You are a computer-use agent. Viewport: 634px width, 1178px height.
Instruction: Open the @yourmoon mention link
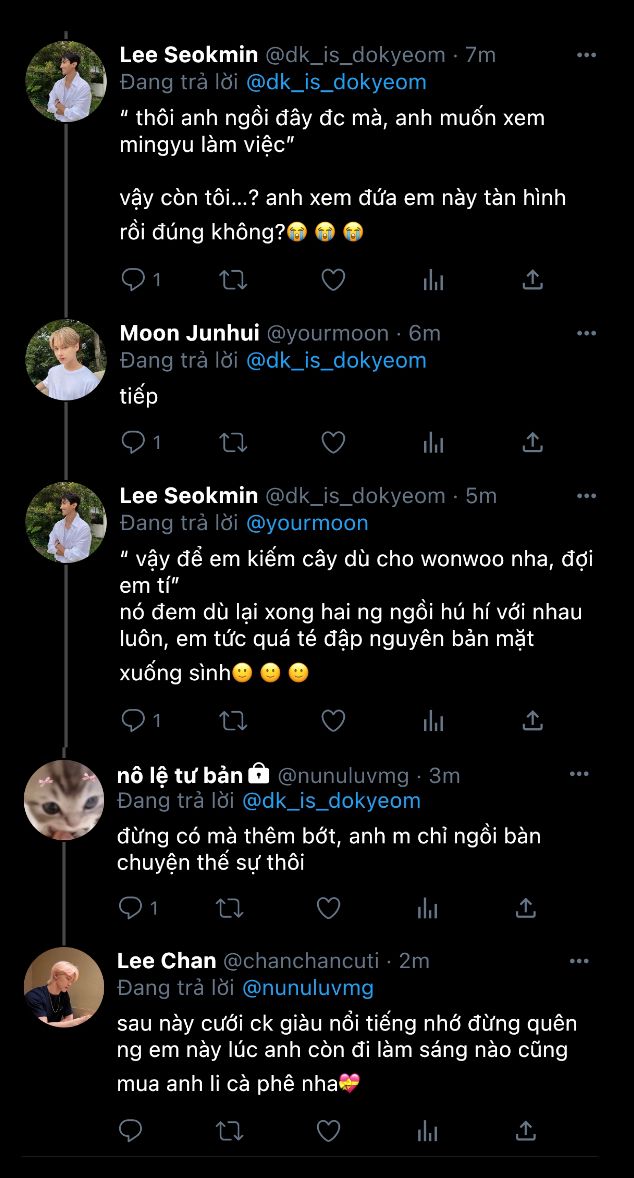[x=307, y=523]
